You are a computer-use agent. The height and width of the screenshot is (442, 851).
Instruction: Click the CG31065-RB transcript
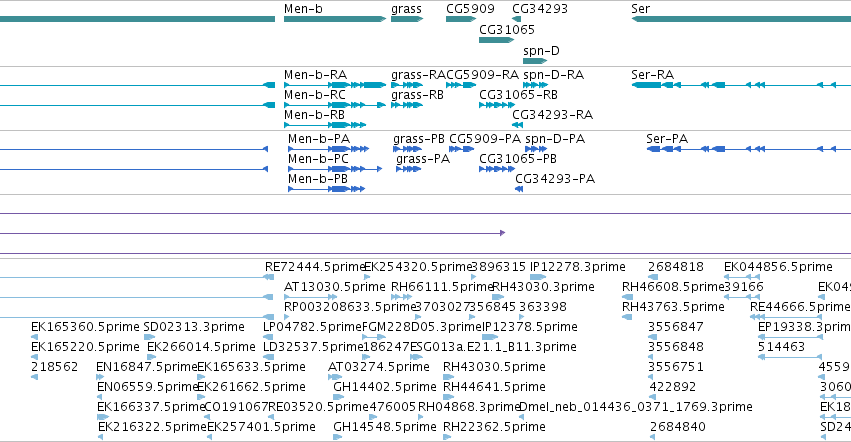(x=497, y=105)
